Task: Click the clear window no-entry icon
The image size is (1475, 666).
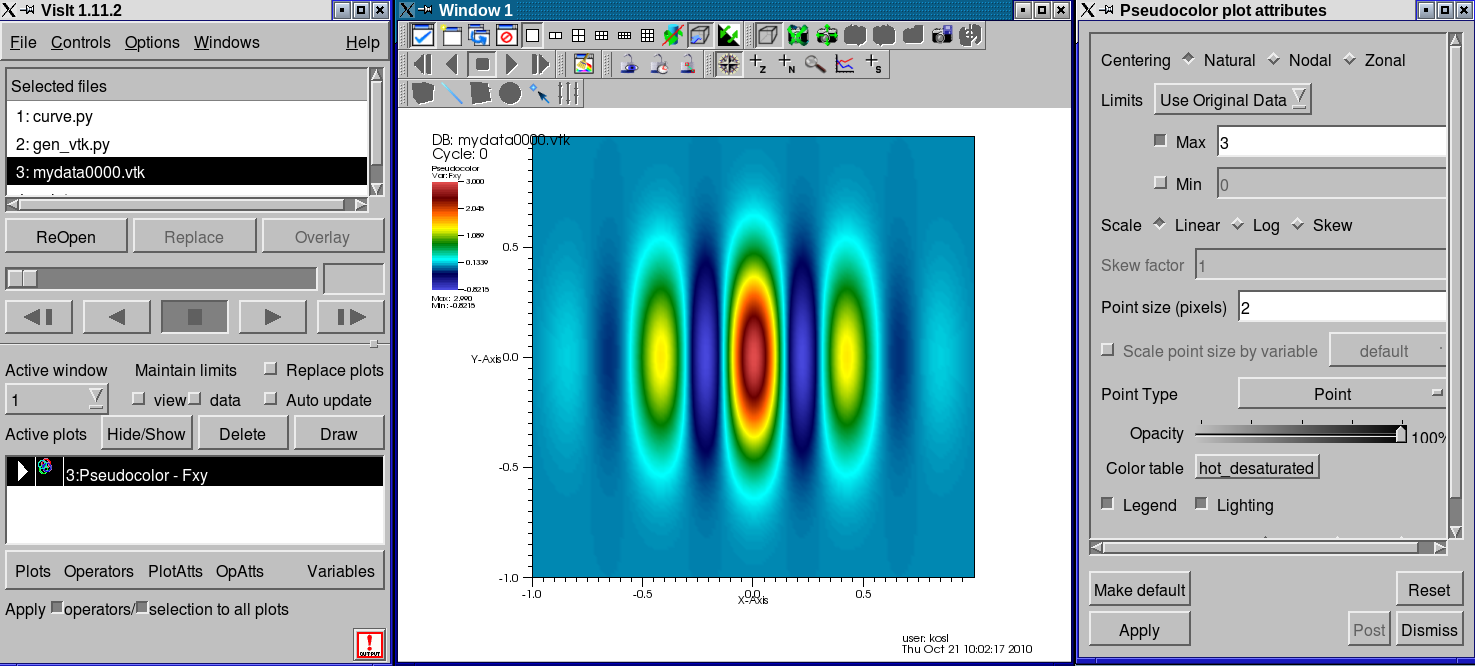Action: click(x=506, y=37)
